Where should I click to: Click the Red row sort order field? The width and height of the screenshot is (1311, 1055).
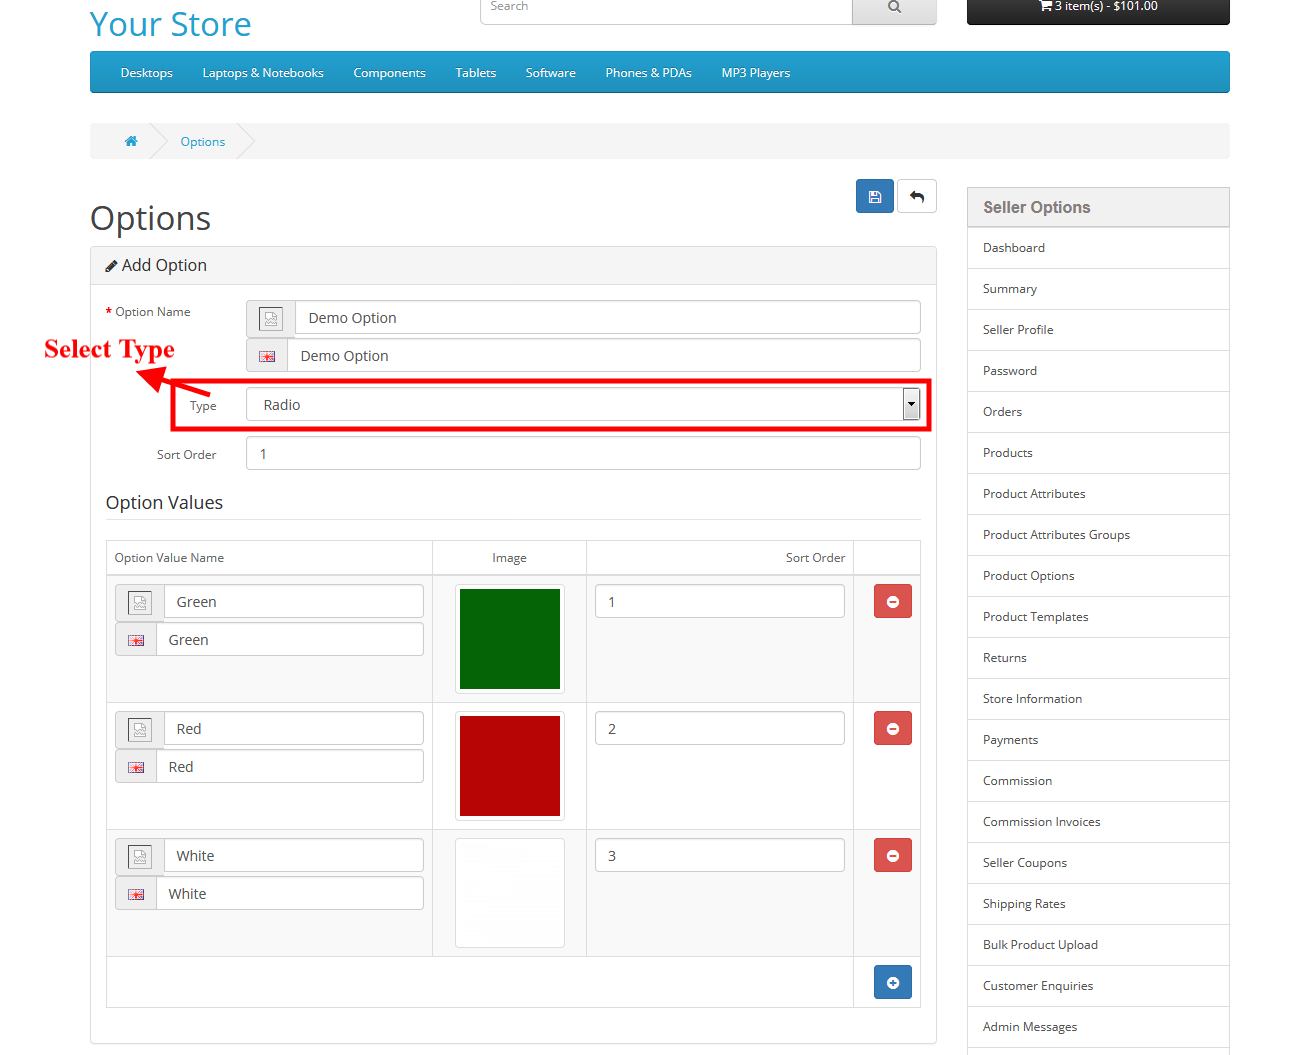click(720, 729)
